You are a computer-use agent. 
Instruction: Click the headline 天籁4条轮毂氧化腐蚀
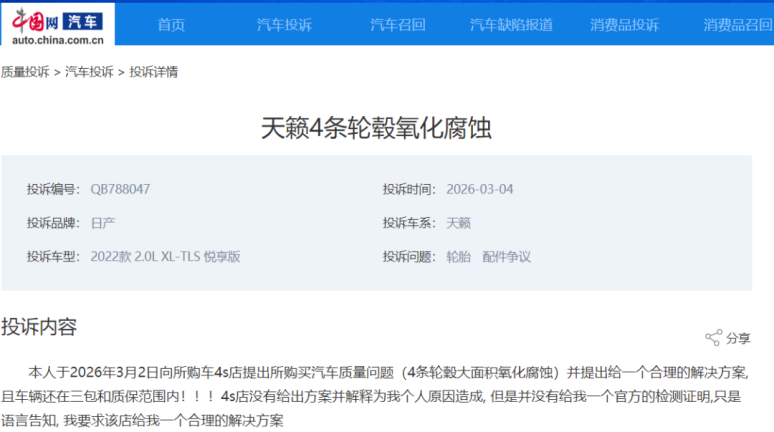376,128
